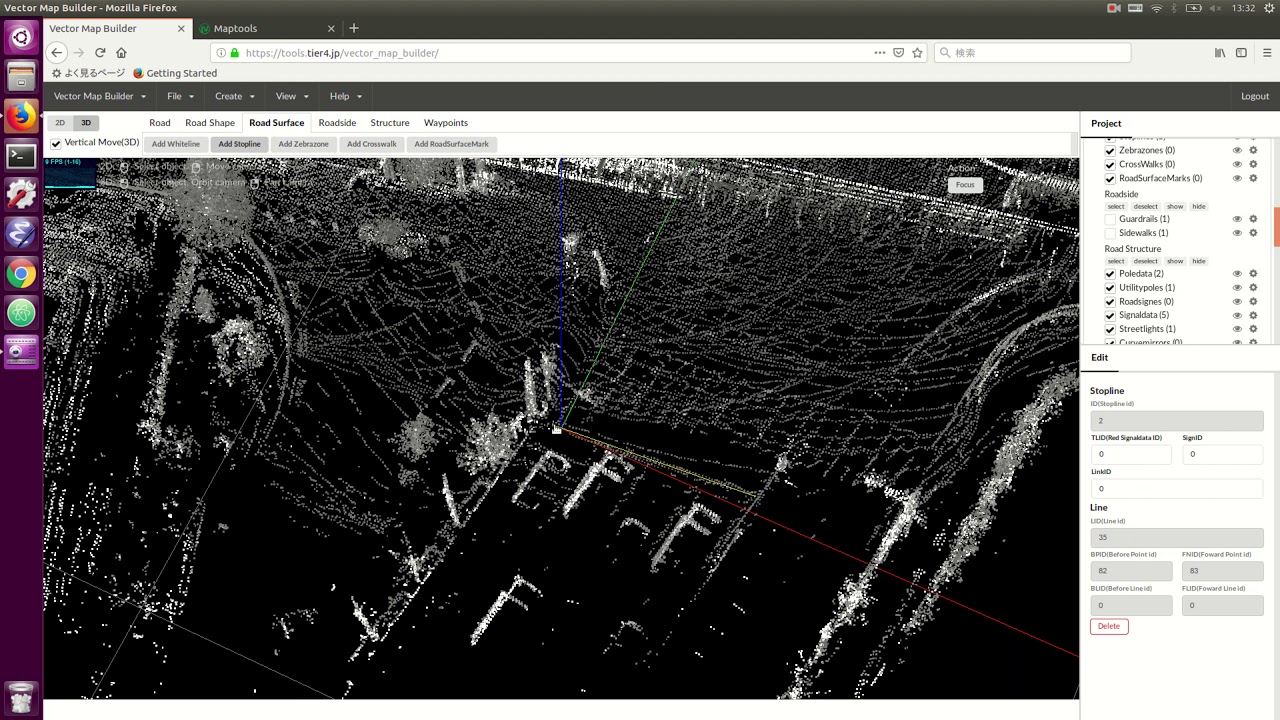Open gear settings for Zebrazones
Viewport: 1280px width, 720px height.
(x=1253, y=150)
